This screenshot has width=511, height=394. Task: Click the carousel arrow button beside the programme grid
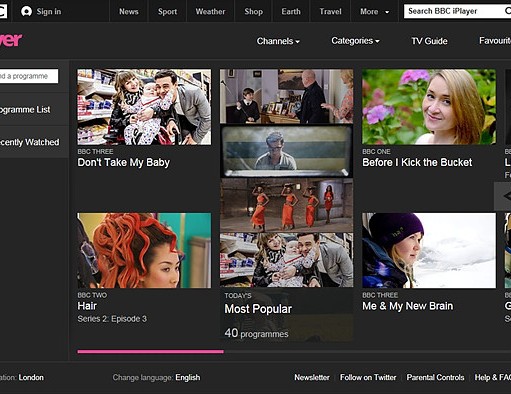tap(503, 196)
